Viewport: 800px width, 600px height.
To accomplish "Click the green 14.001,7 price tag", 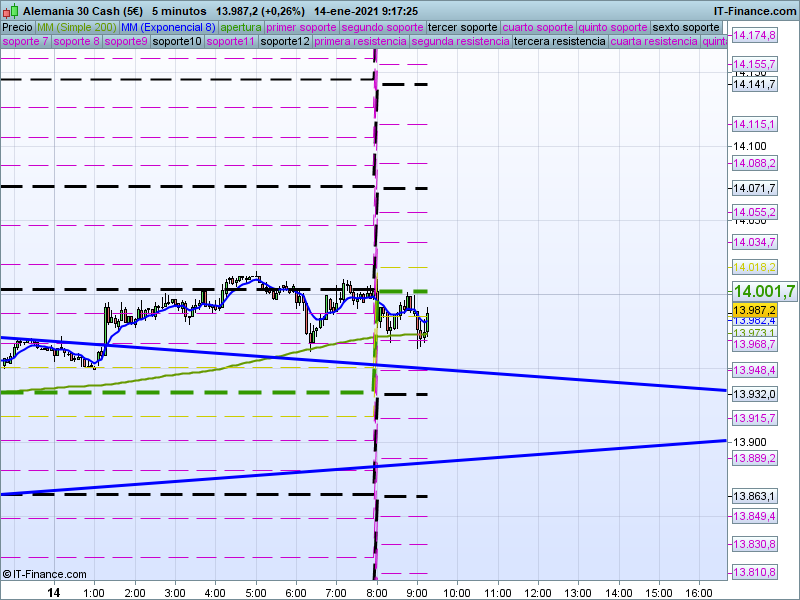I will (x=763, y=291).
